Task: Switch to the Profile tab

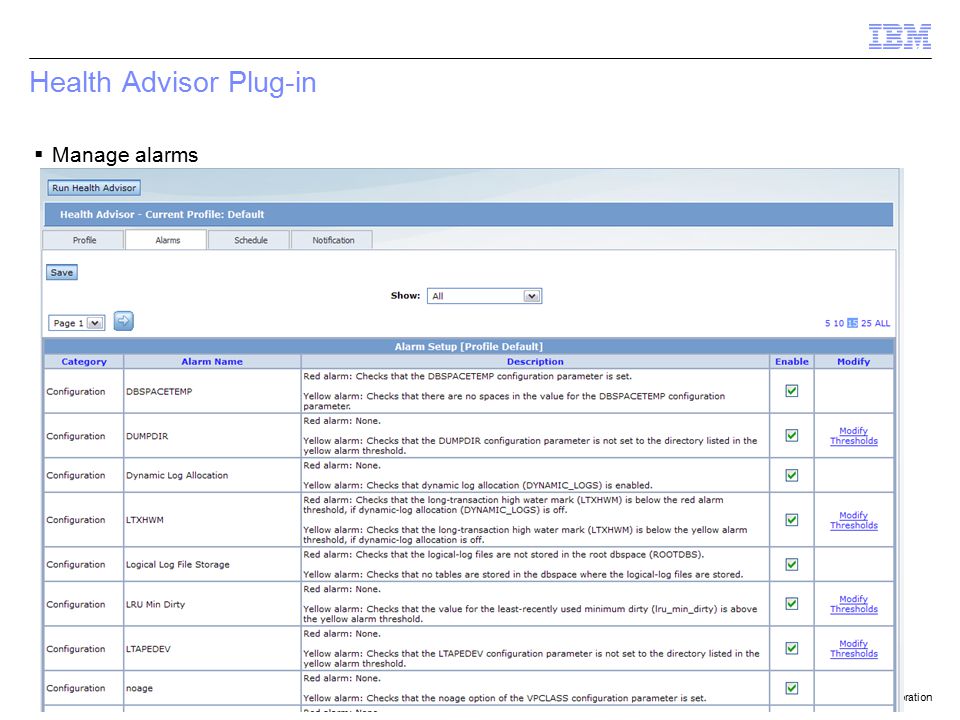Action: coord(84,240)
